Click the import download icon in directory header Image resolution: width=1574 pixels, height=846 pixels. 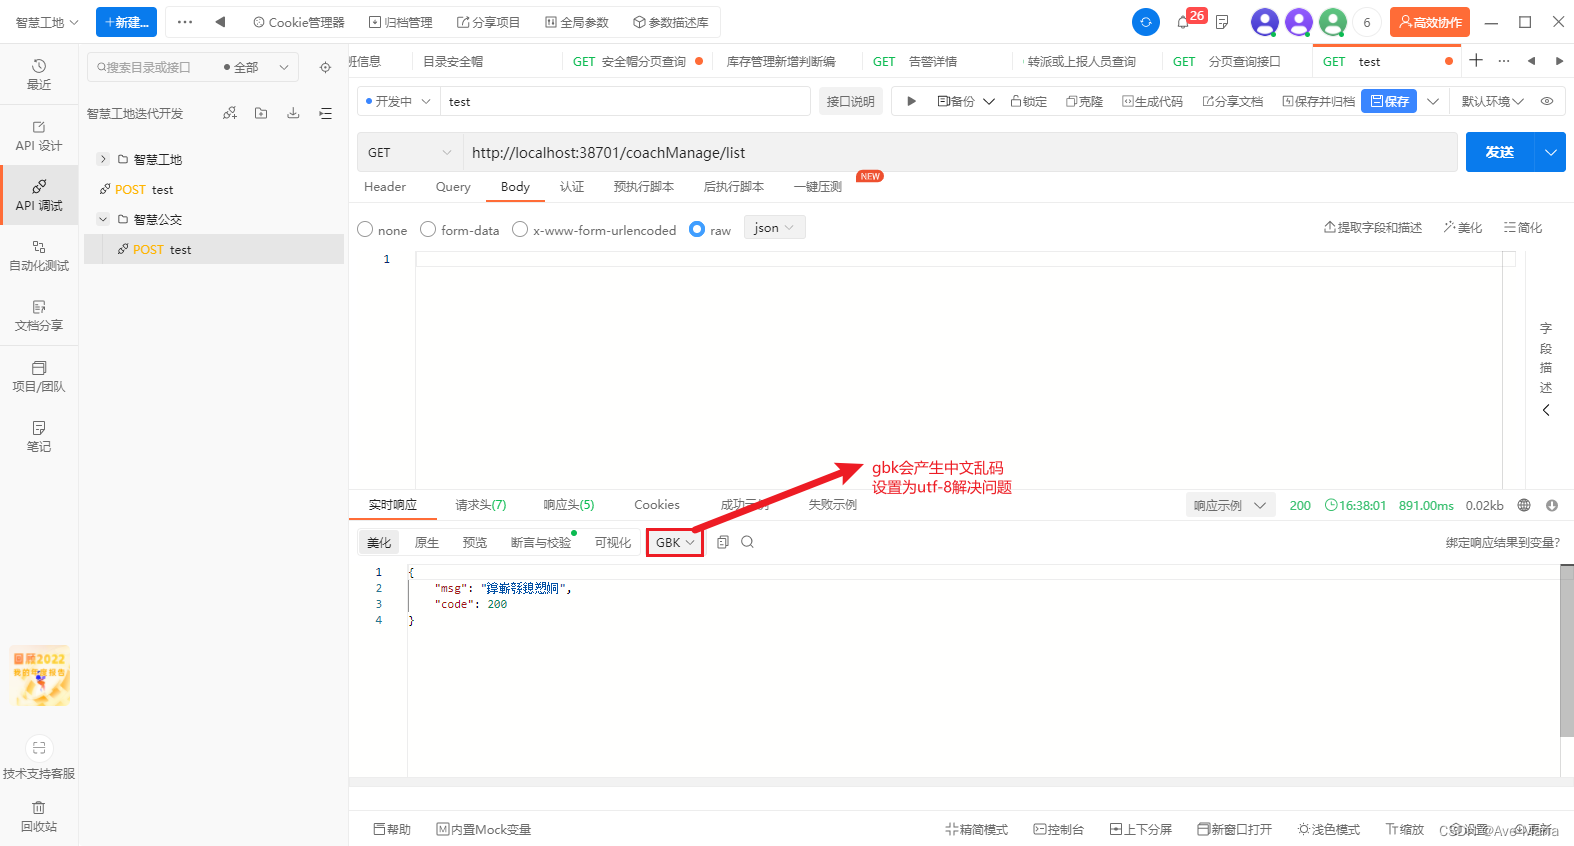point(293,113)
